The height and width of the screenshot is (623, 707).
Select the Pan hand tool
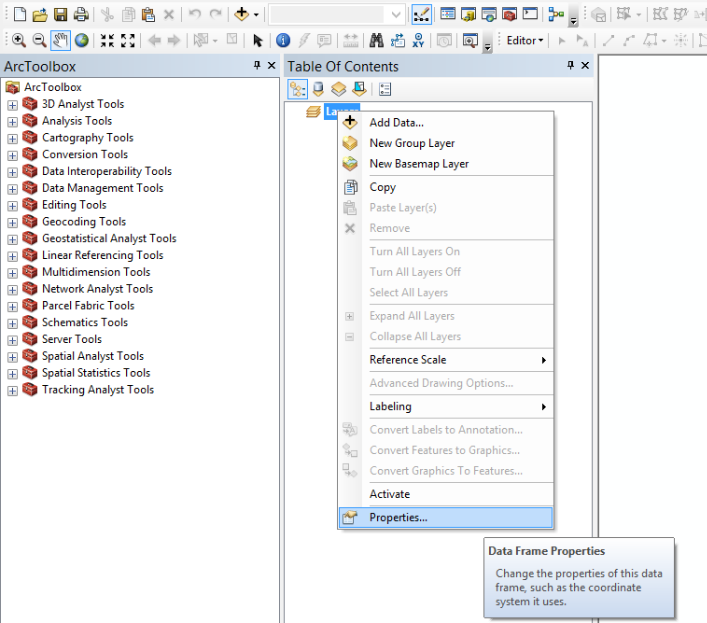point(60,41)
